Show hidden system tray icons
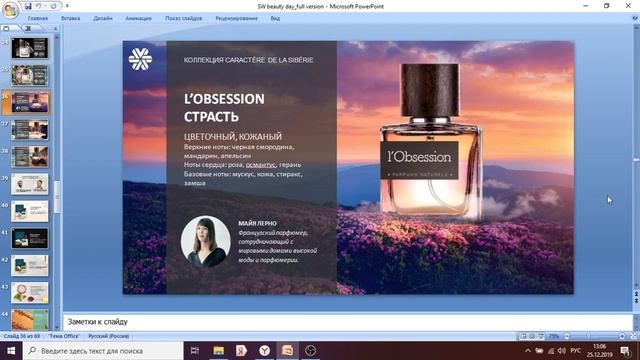640x360 pixels. 528,351
